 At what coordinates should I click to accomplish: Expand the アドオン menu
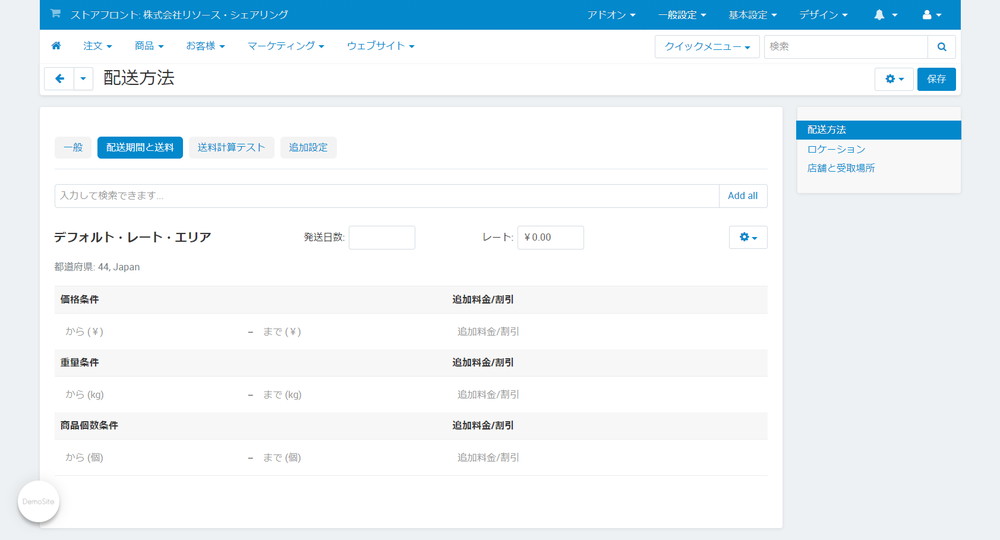click(x=611, y=15)
